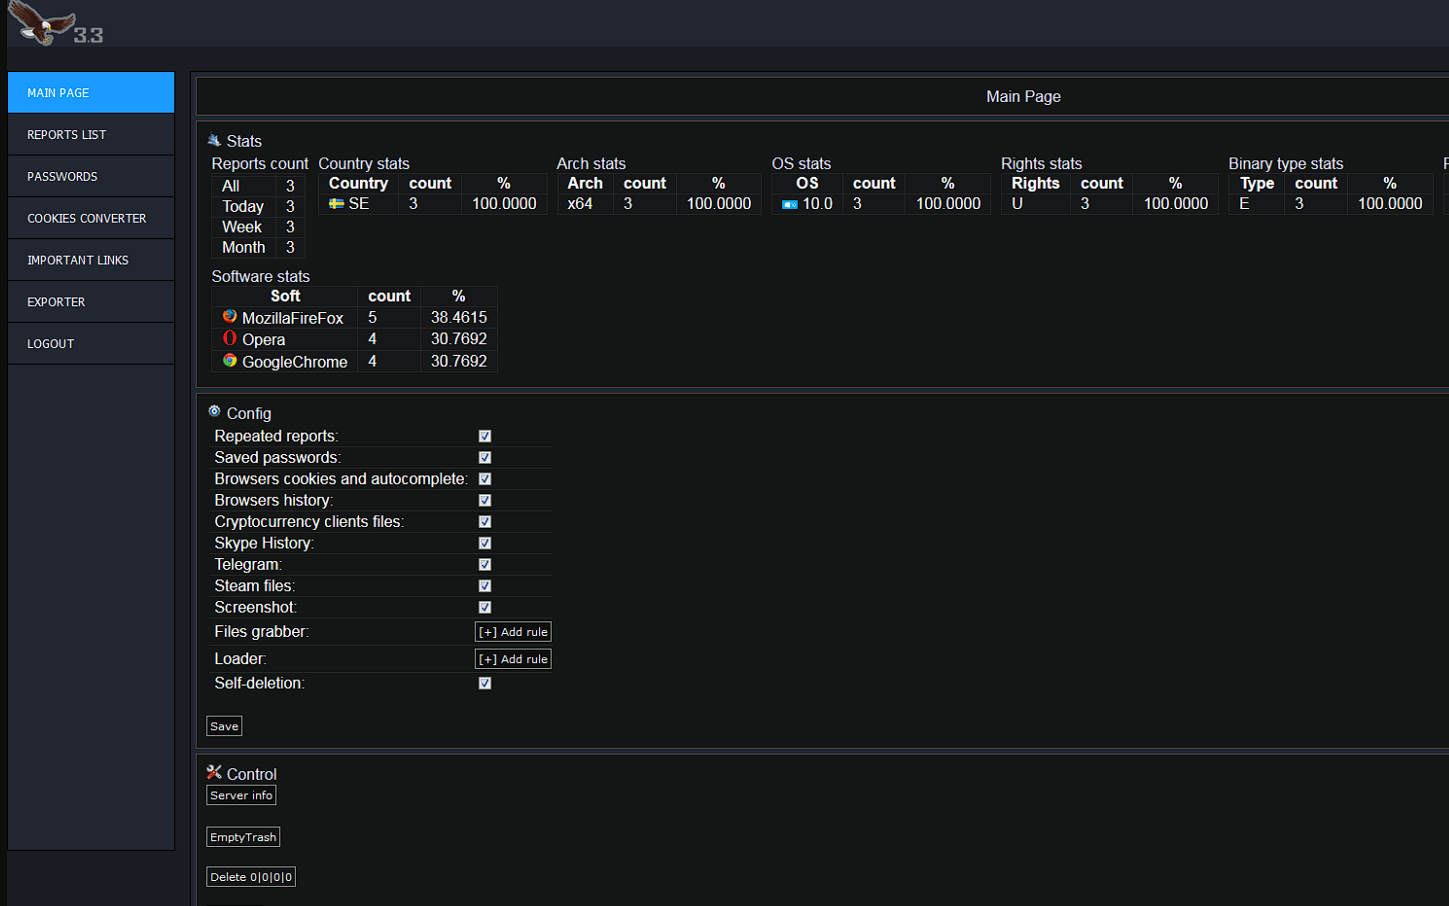Viewport: 1449px width, 906px height.
Task: Click the 'Soft' column header
Action: pos(285,296)
